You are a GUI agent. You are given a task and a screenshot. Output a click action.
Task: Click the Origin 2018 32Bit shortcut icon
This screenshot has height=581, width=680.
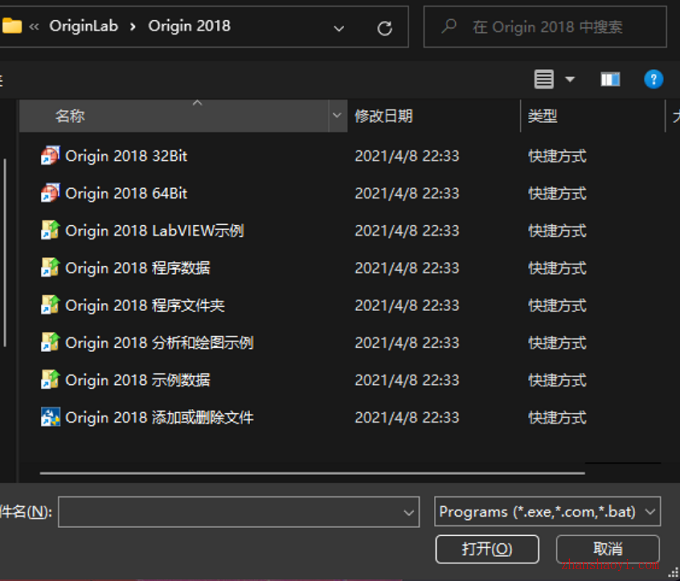coord(50,156)
